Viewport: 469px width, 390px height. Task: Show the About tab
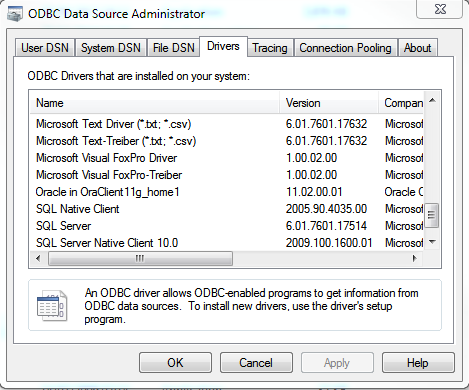pyautogui.click(x=417, y=48)
